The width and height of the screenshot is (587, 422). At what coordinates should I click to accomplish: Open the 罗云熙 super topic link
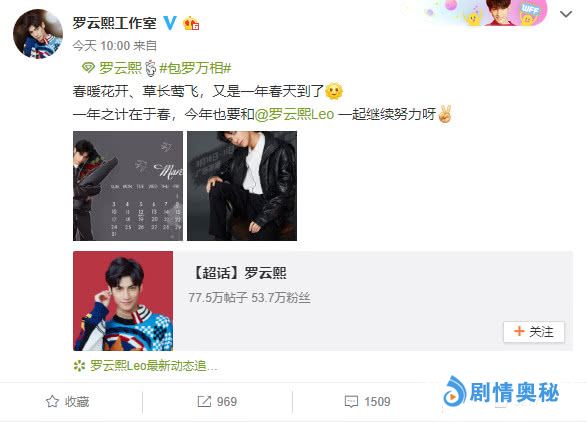click(x=120, y=68)
